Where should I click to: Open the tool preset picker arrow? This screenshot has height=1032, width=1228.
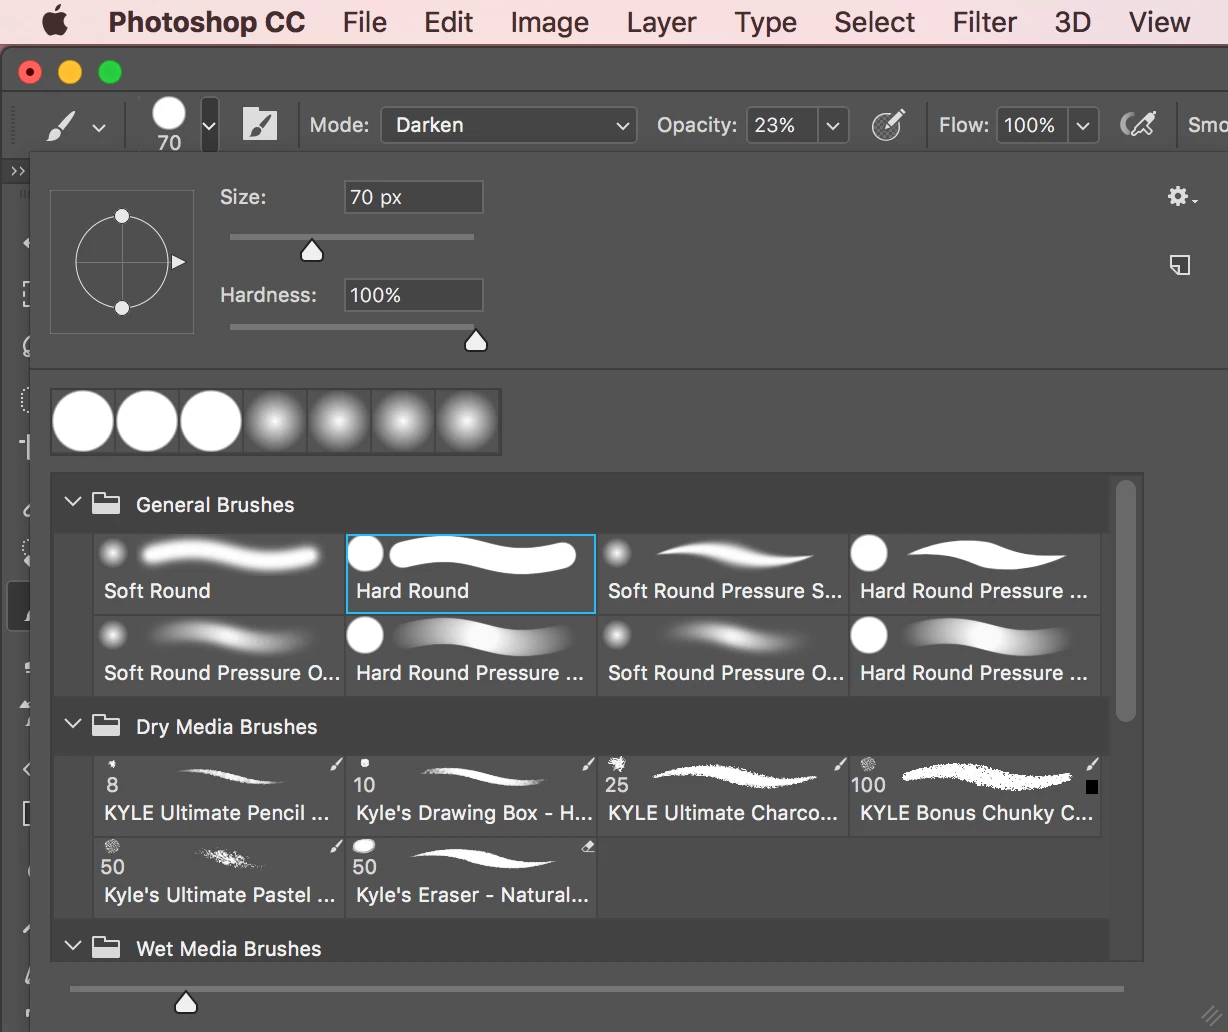(98, 127)
